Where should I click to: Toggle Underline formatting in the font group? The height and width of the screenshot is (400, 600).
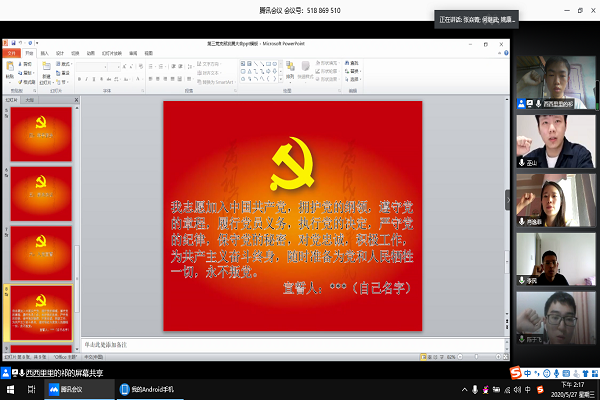(93, 77)
